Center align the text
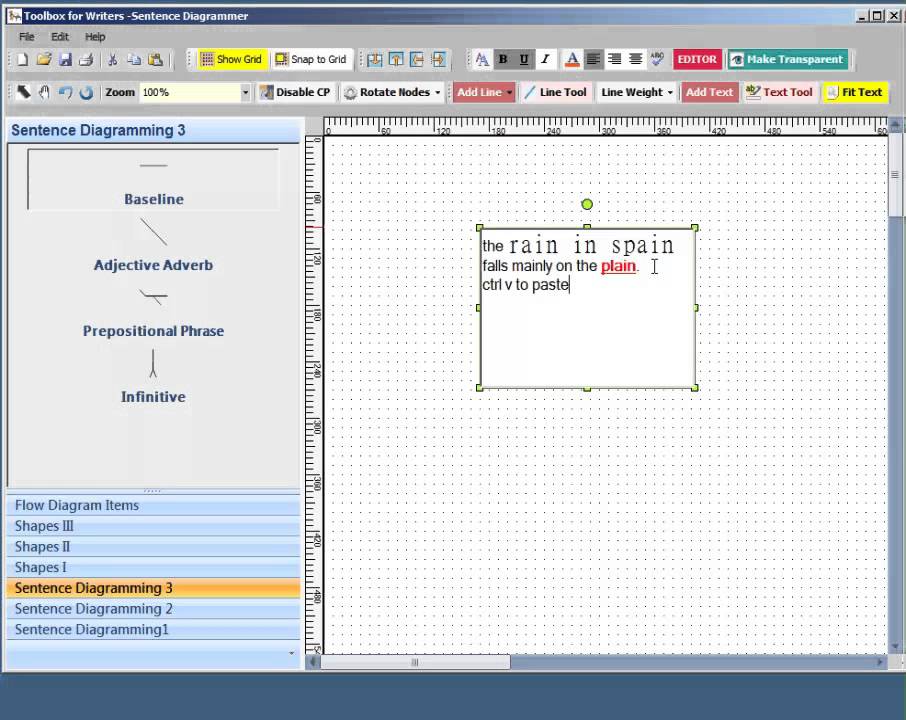 click(x=635, y=60)
